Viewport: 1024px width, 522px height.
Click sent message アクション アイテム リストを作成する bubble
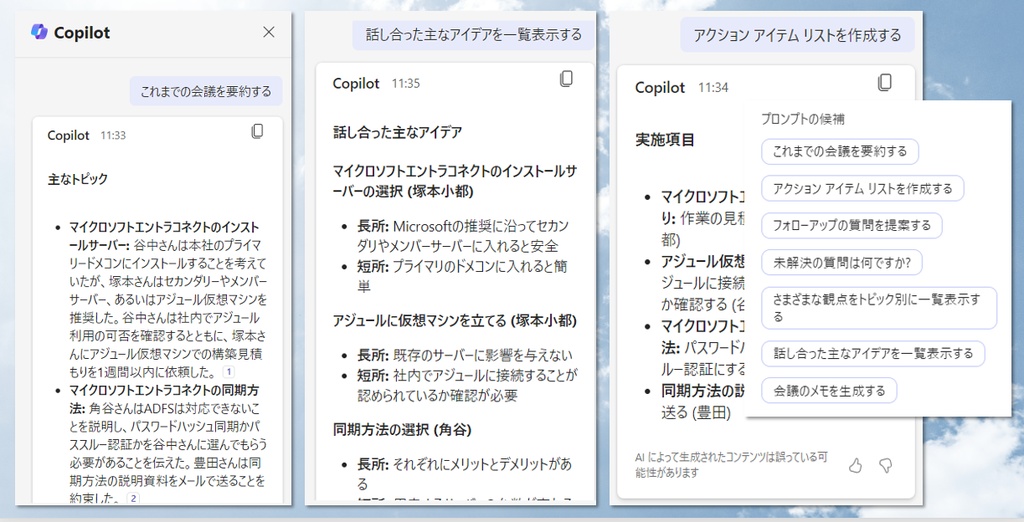pyautogui.click(x=797, y=35)
